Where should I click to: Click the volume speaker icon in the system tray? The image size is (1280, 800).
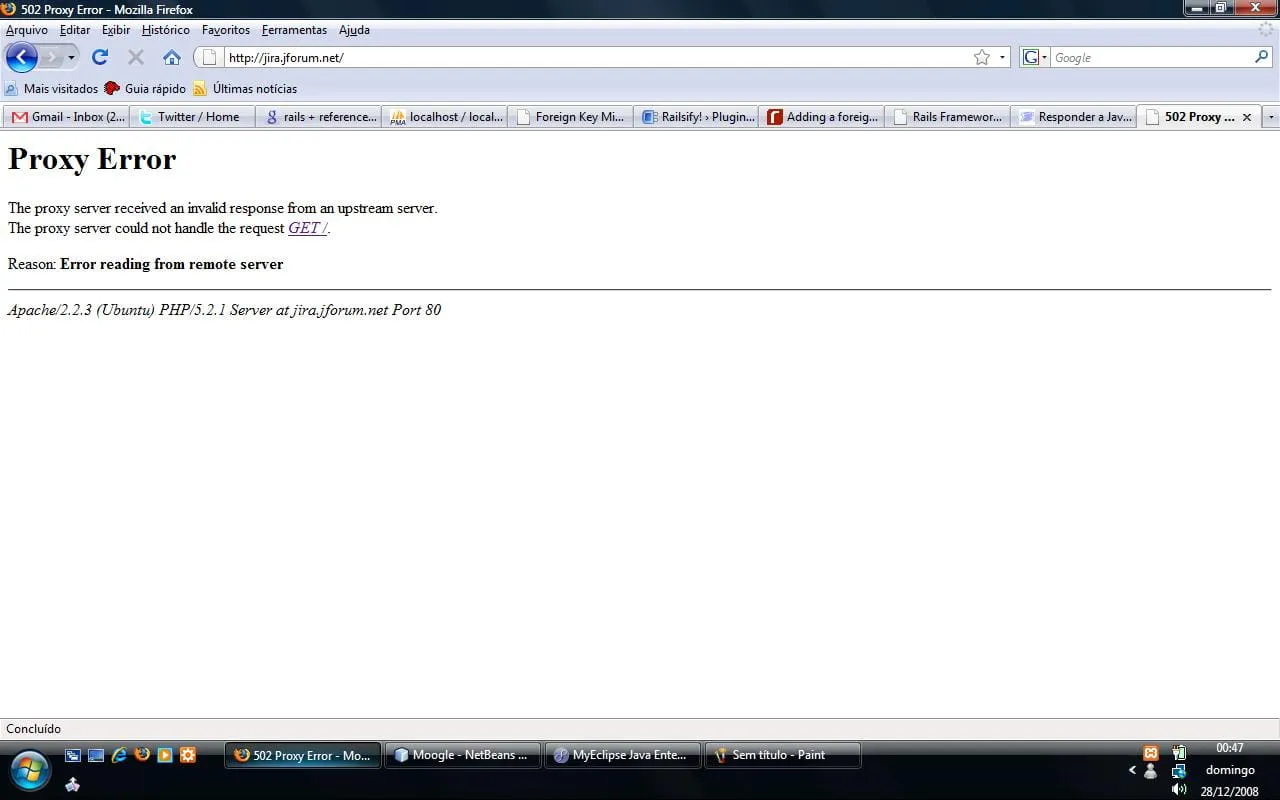[1179, 789]
